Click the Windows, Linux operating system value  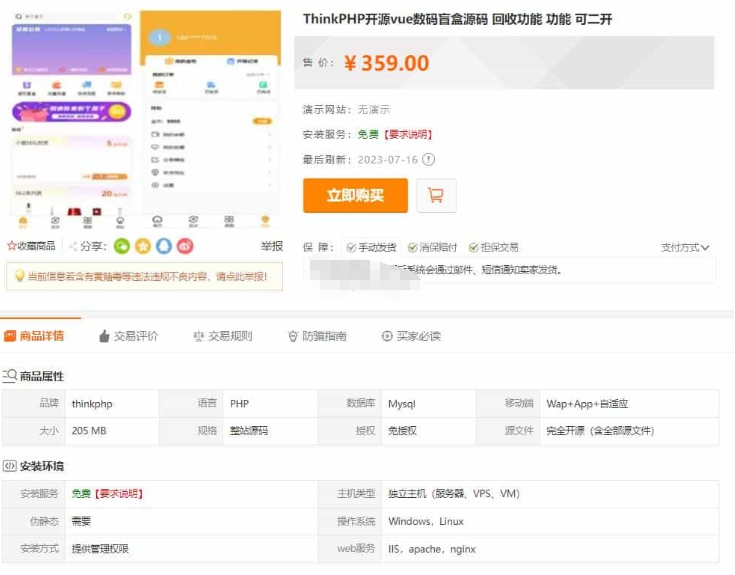click(x=426, y=521)
